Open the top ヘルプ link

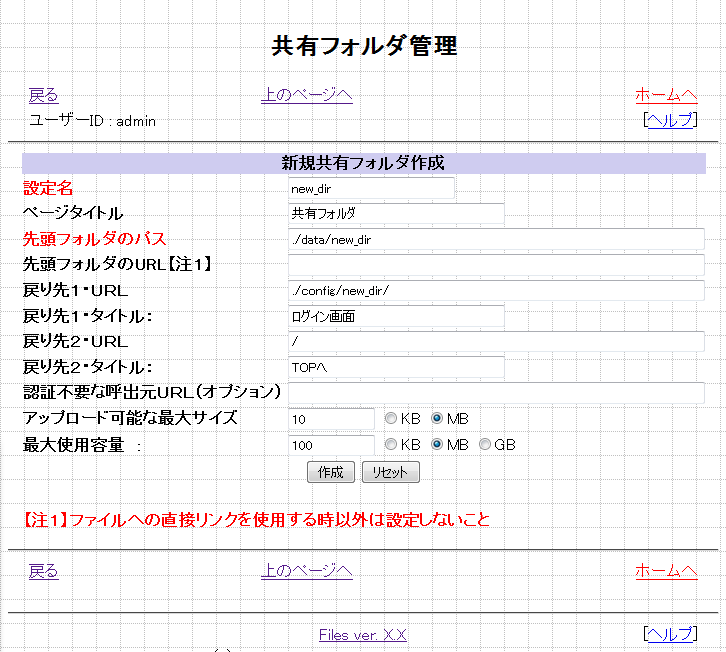tap(669, 120)
